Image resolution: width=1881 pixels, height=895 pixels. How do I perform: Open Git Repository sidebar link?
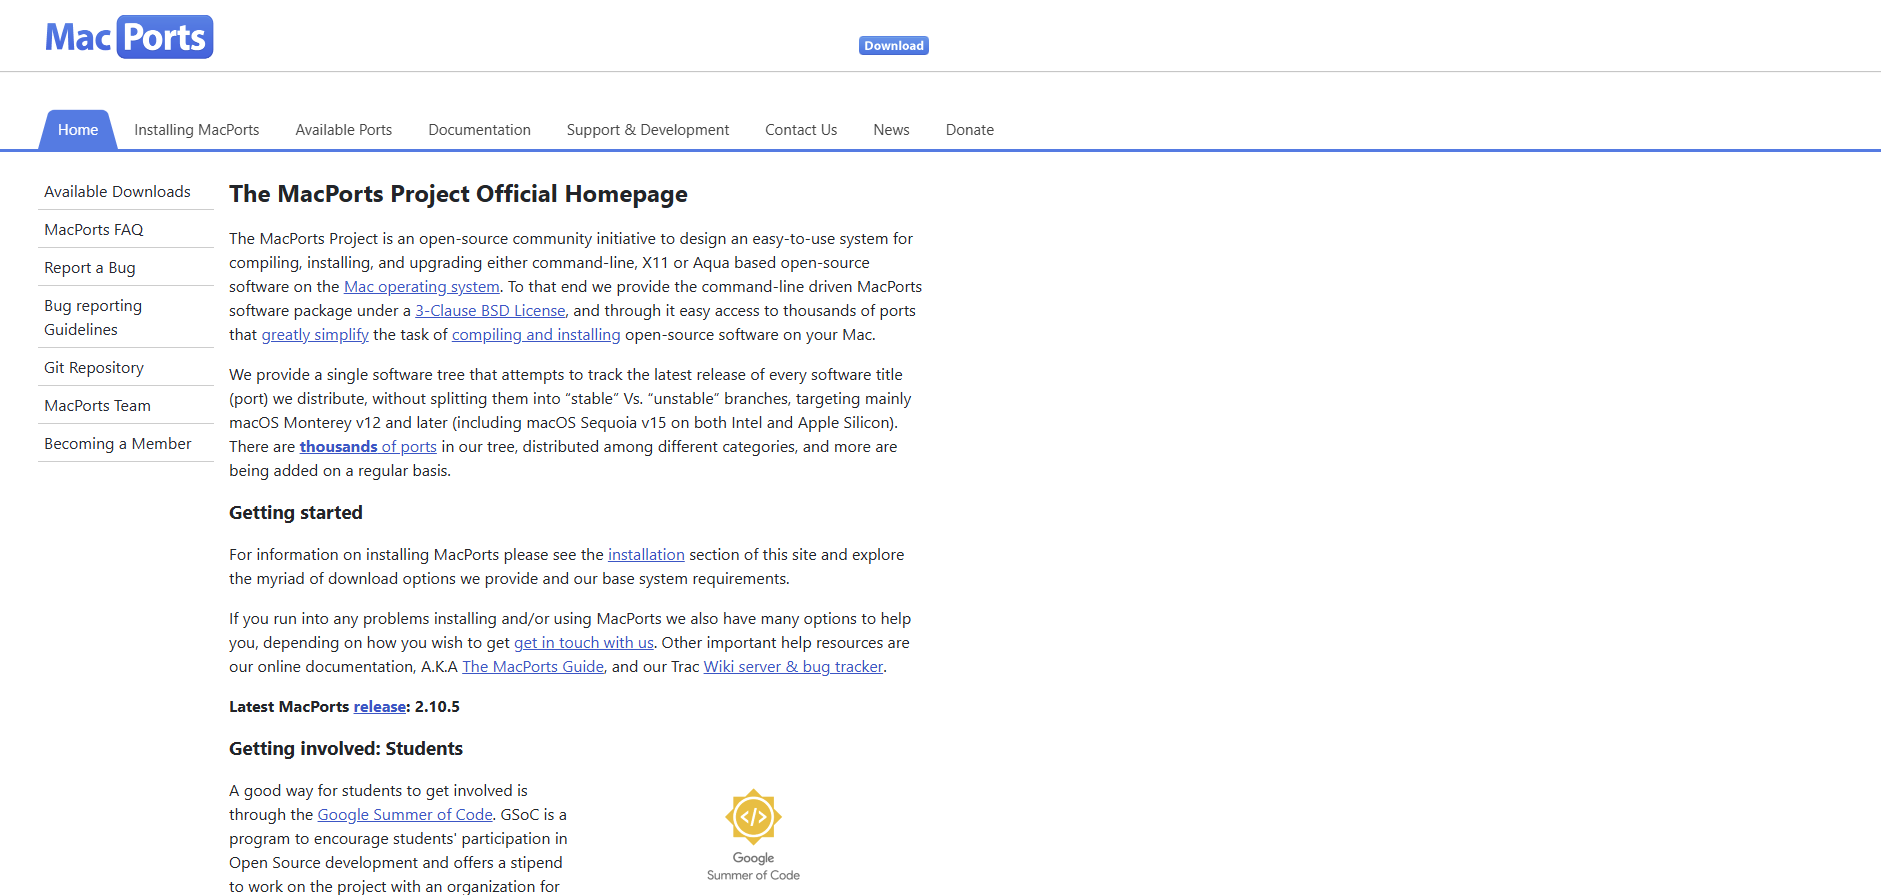click(126, 367)
